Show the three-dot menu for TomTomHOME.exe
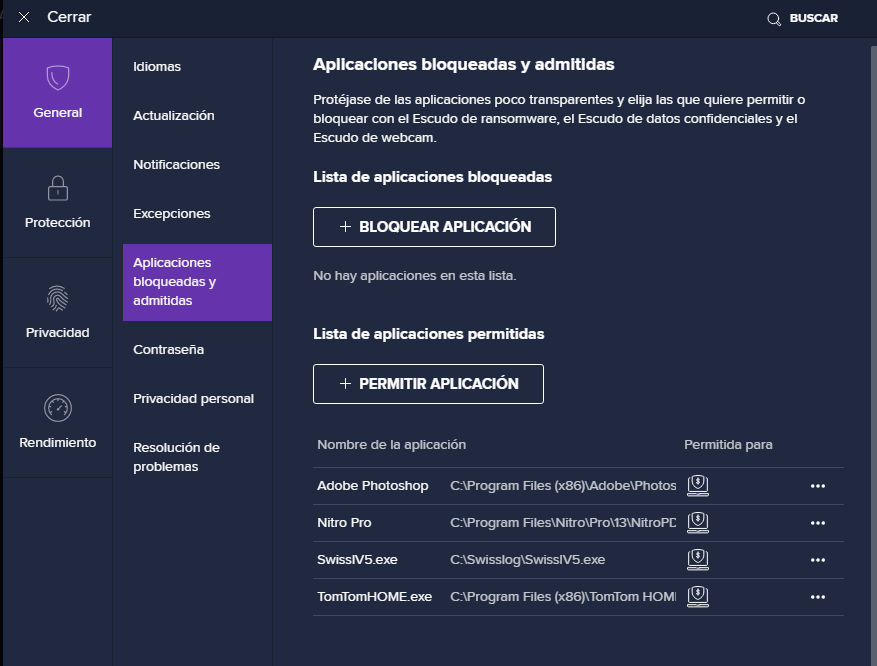Viewport: 877px width, 666px height. (817, 597)
